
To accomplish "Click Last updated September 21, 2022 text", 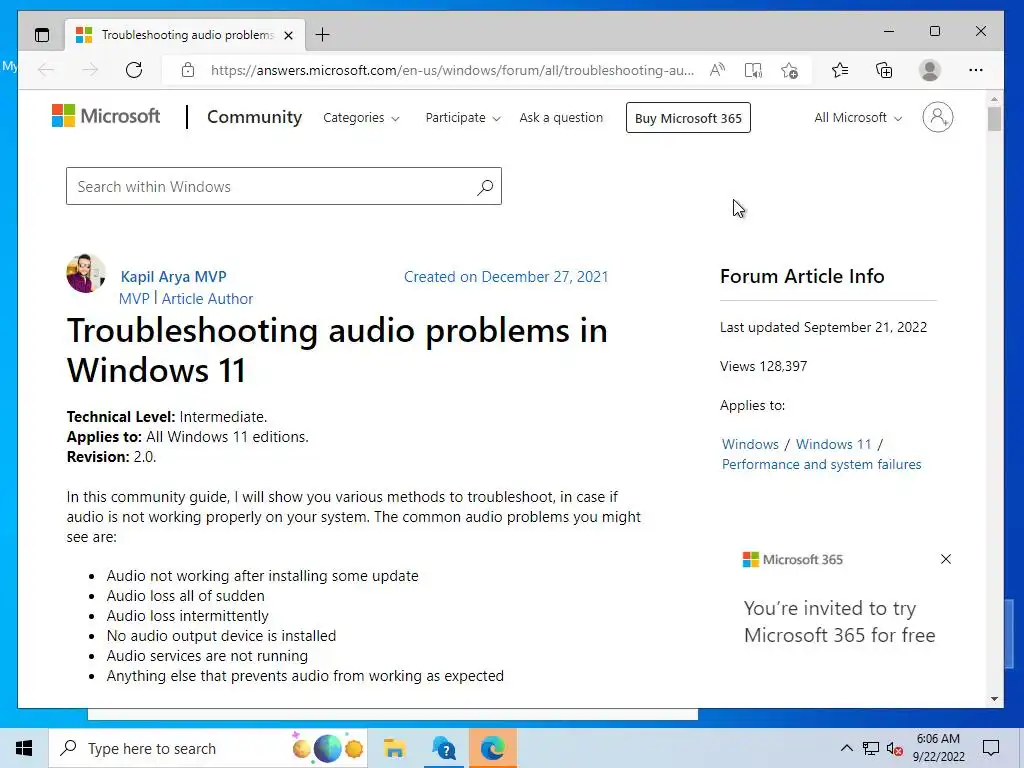I will point(824,327).
